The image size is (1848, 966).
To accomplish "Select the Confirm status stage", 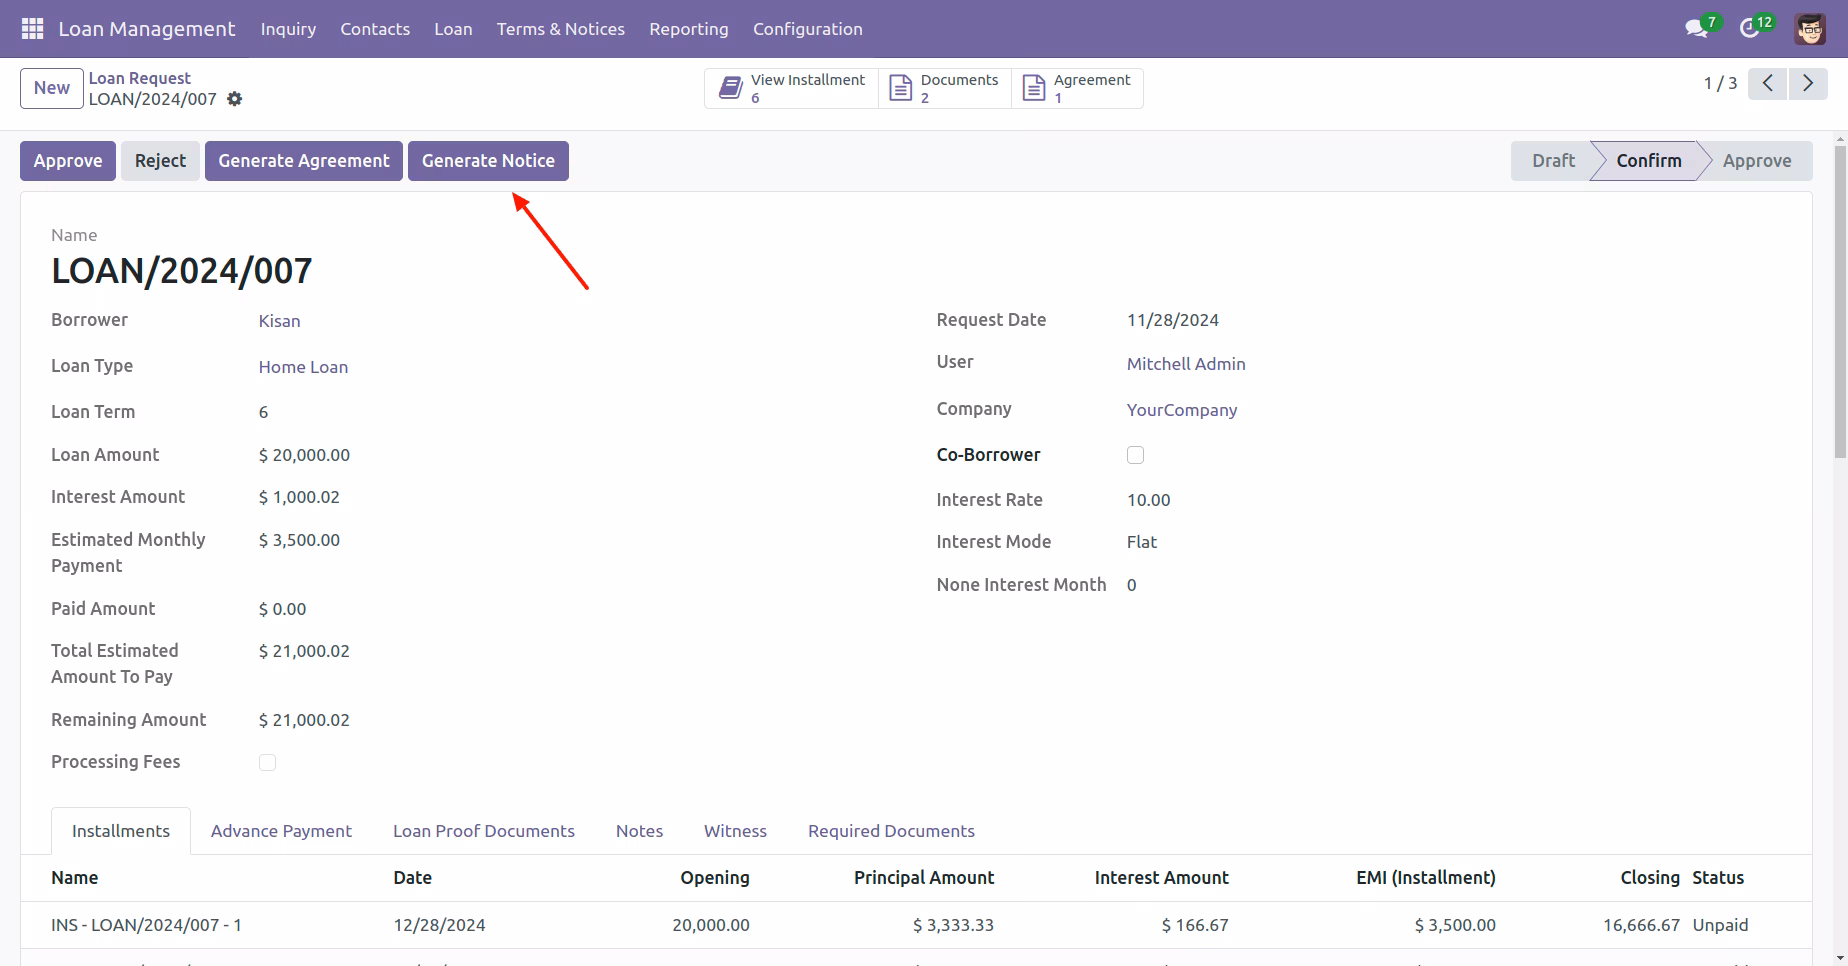I will (x=1649, y=161).
